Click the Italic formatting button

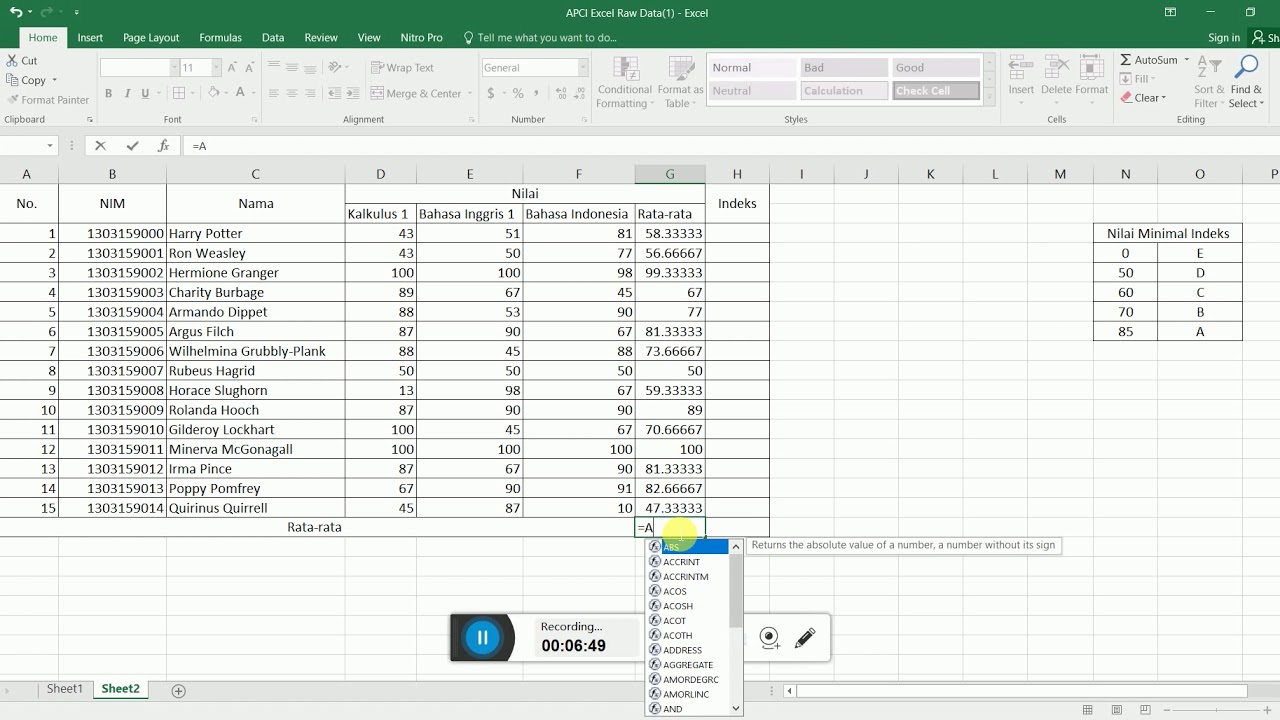[x=127, y=93]
